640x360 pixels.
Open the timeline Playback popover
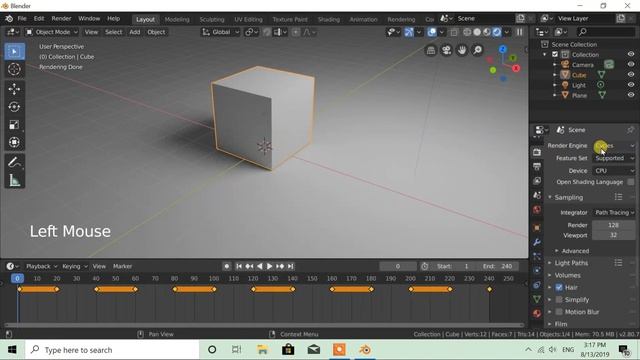[41, 266]
